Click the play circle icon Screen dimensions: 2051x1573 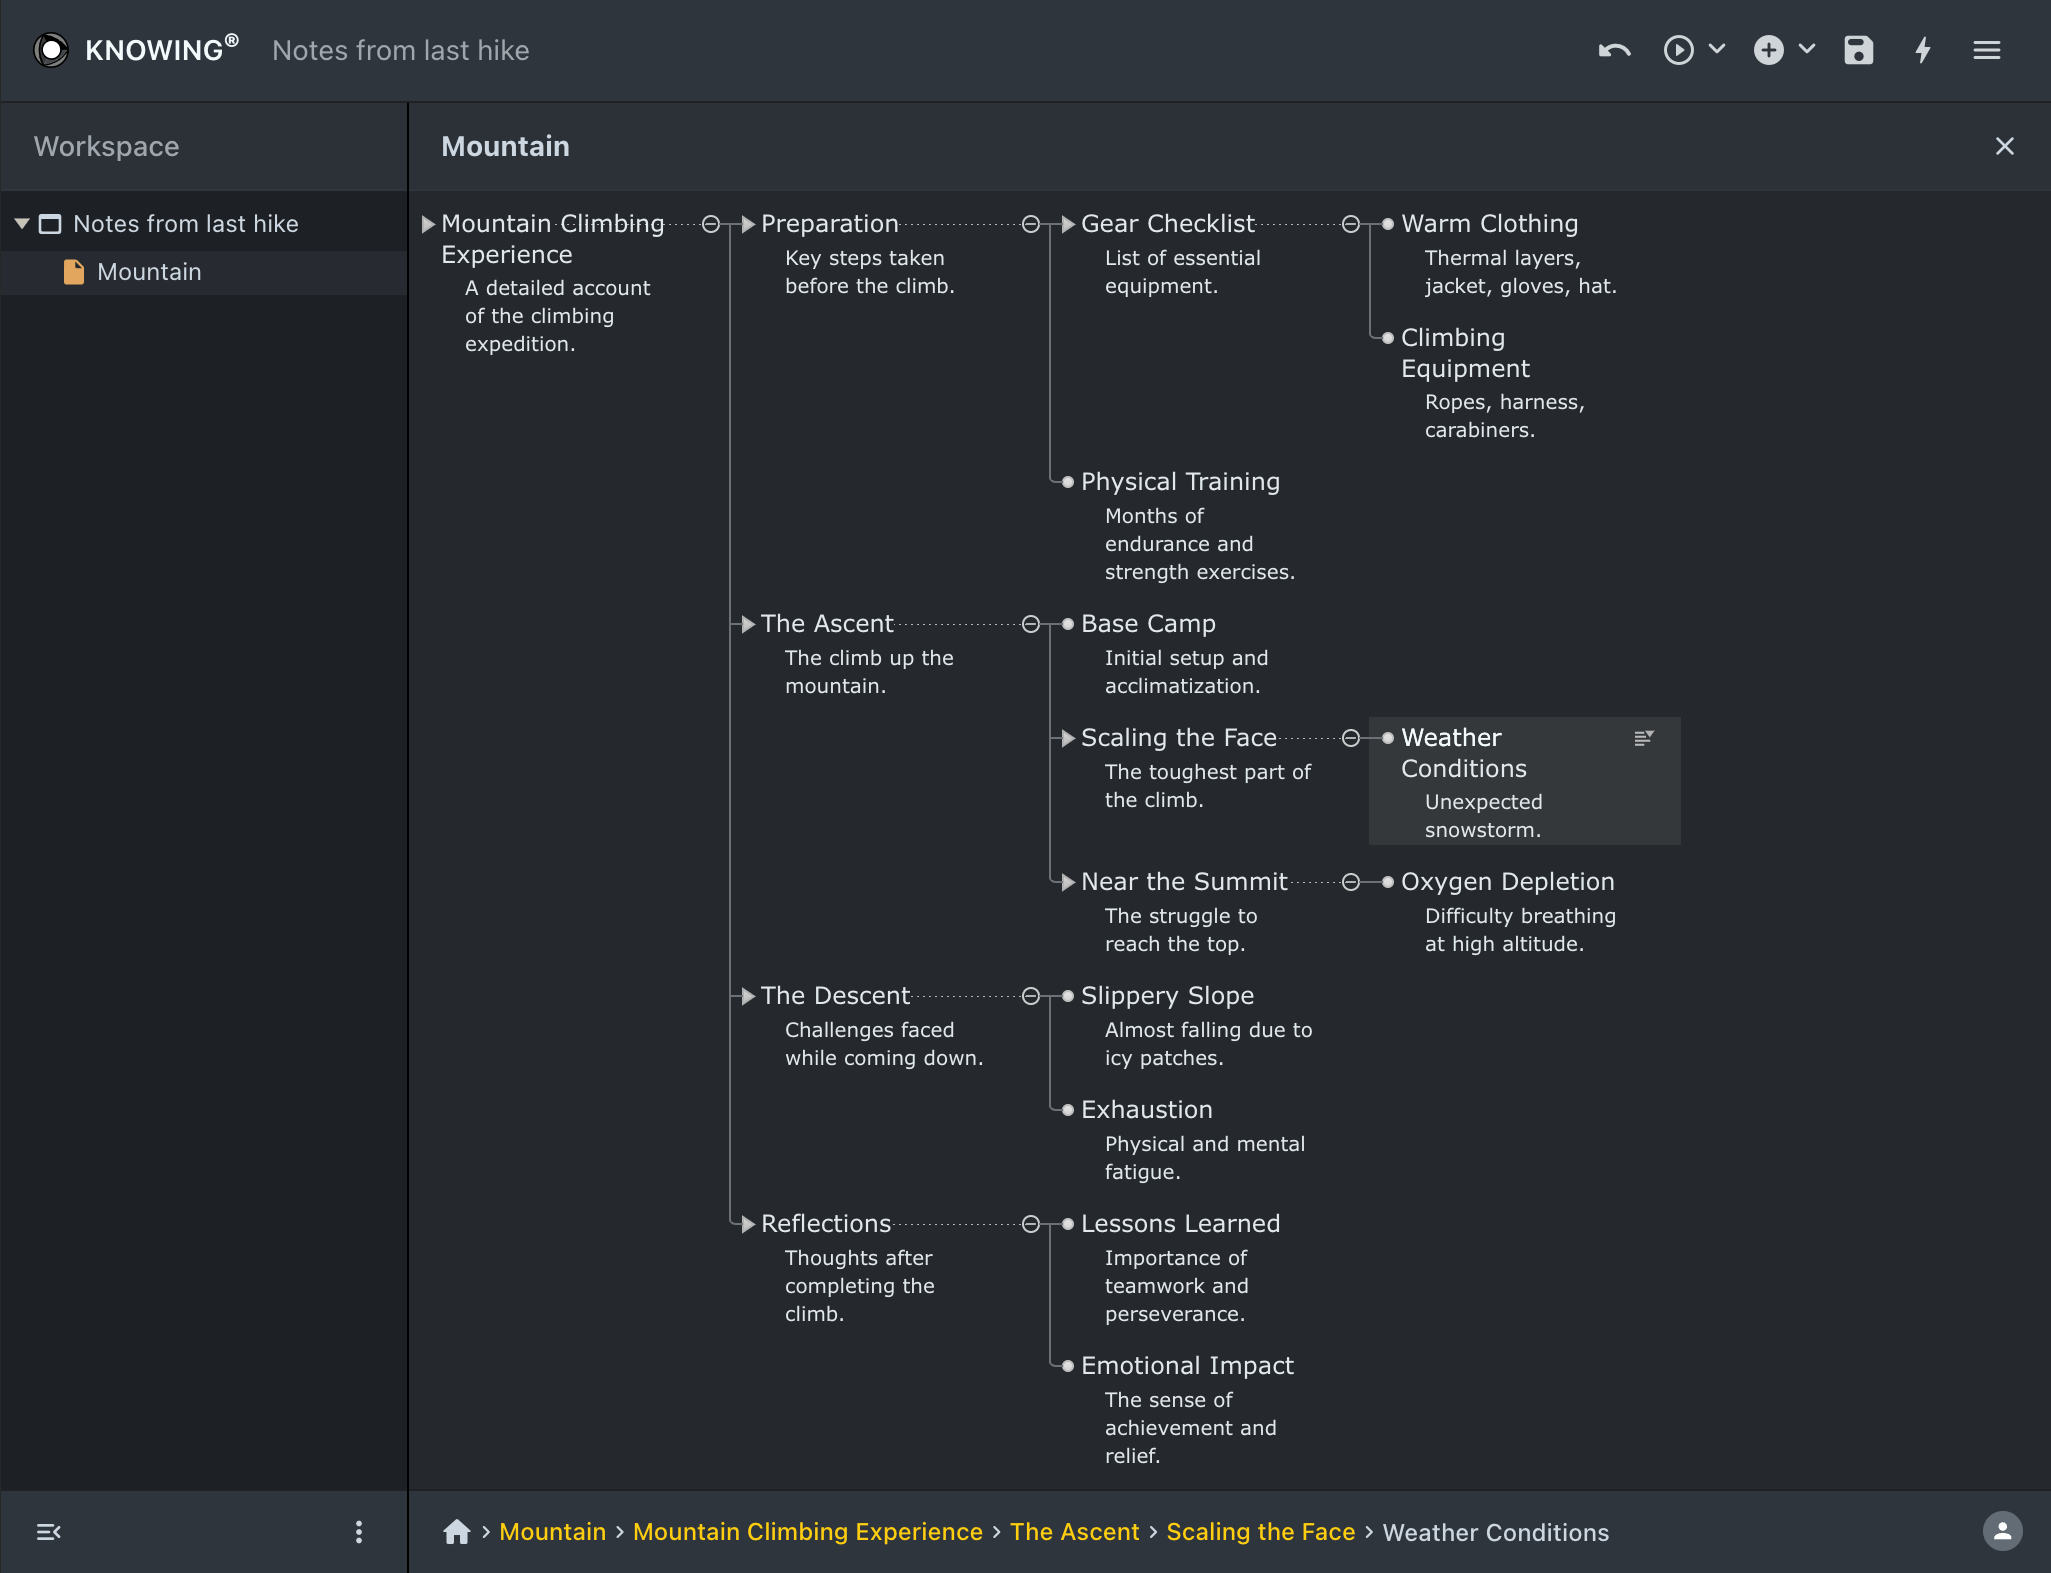[x=1678, y=50]
